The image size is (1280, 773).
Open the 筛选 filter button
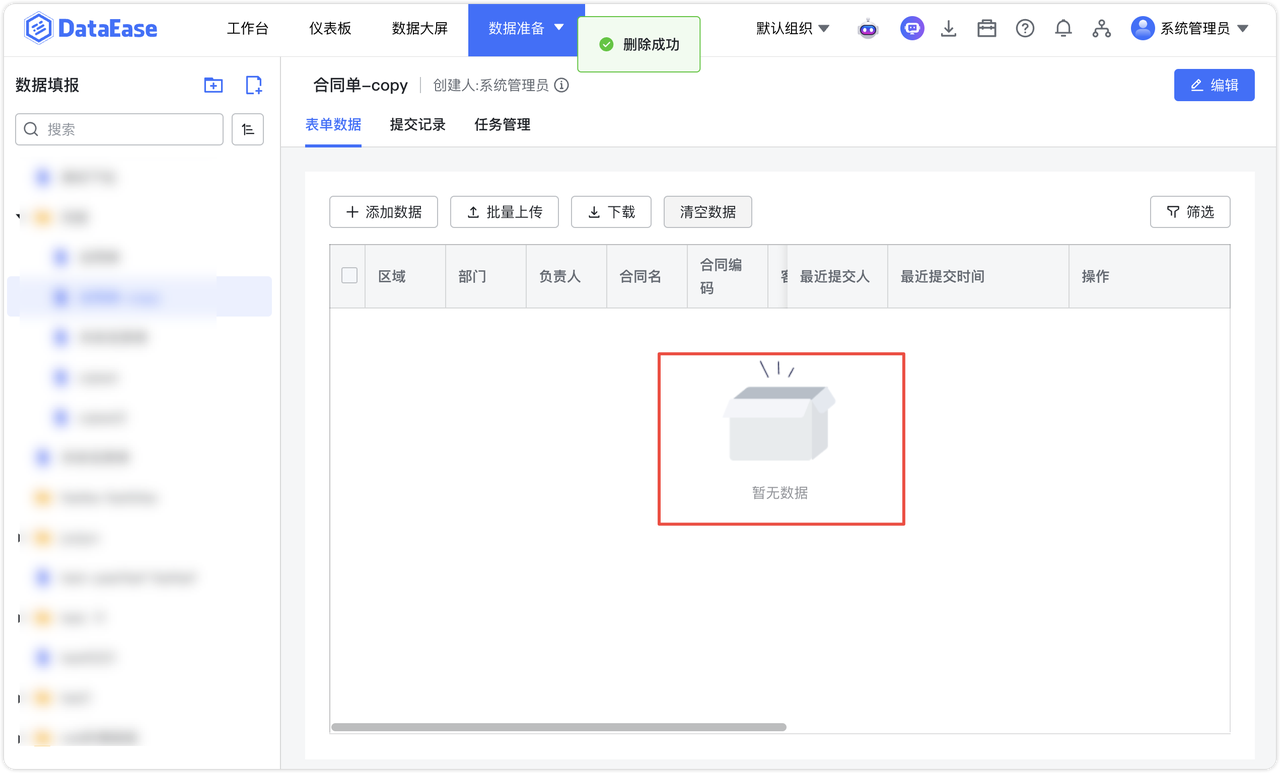point(1190,212)
